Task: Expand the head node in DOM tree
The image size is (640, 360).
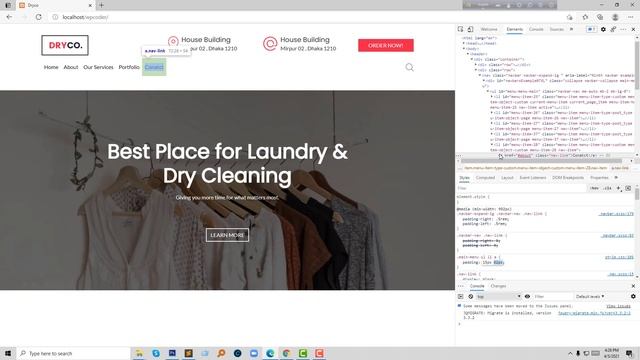Action: click(x=464, y=43)
